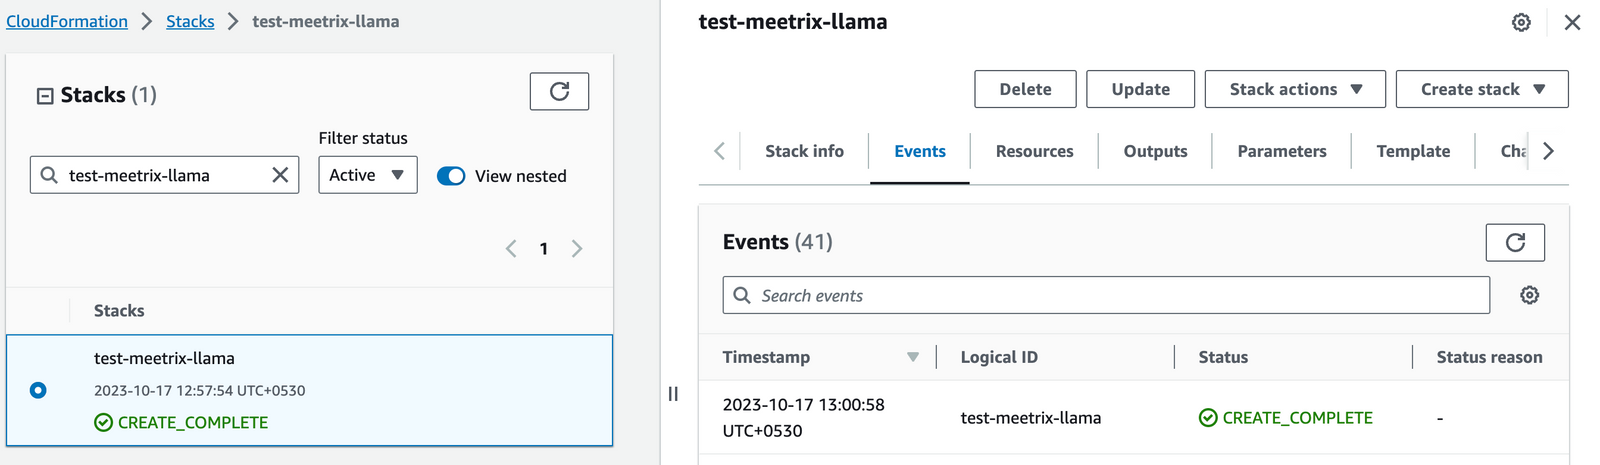1600x465 pixels.
Task: Click the test-meetrix-llama logical ID cell
Action: (x=1031, y=418)
